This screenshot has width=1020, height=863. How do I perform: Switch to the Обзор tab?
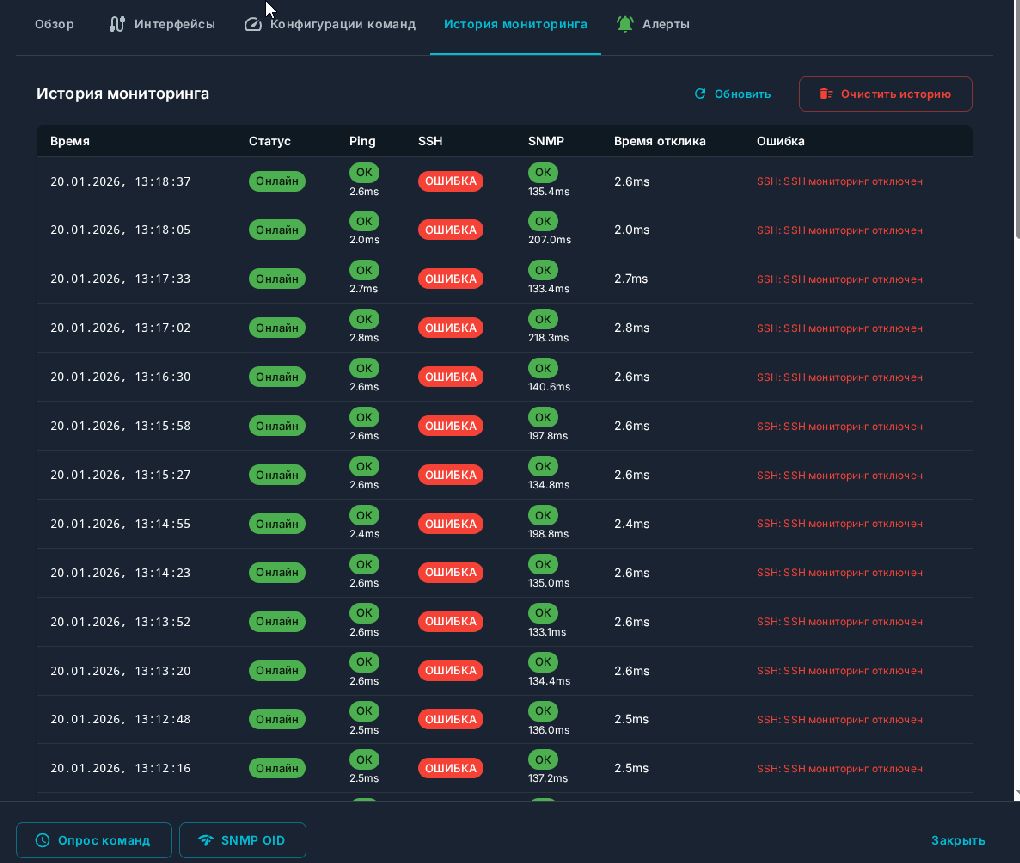point(54,24)
